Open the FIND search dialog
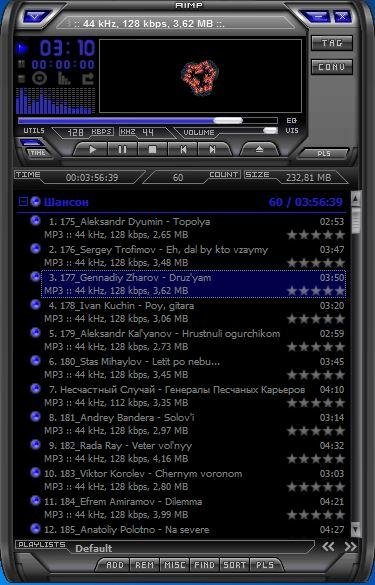Screen dimensions: 375x585 coord(204,565)
